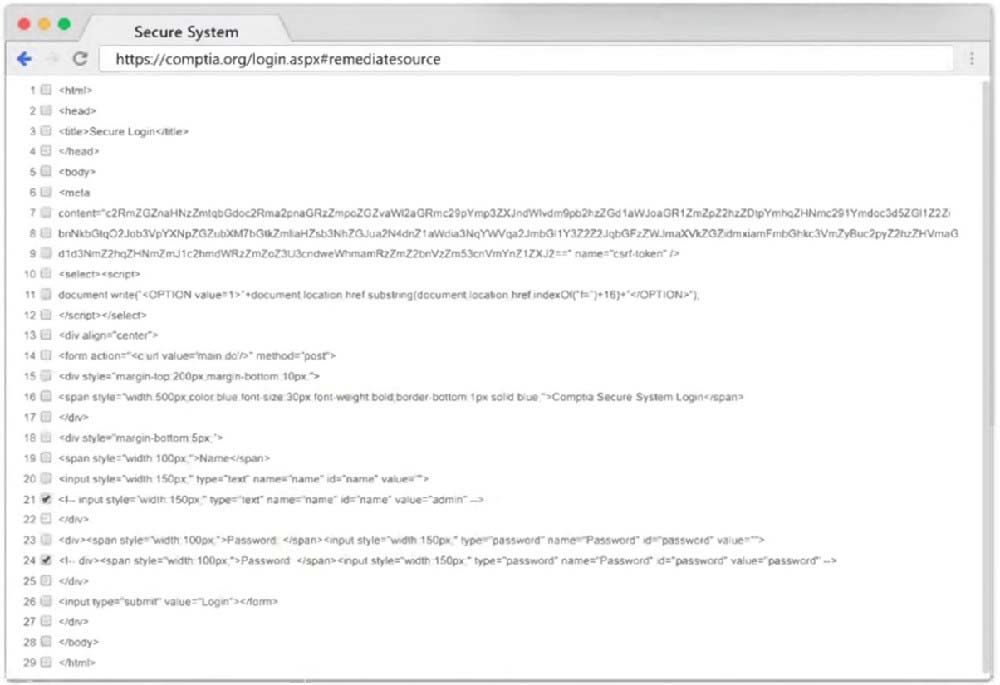Click the blue back arrow

(24, 59)
